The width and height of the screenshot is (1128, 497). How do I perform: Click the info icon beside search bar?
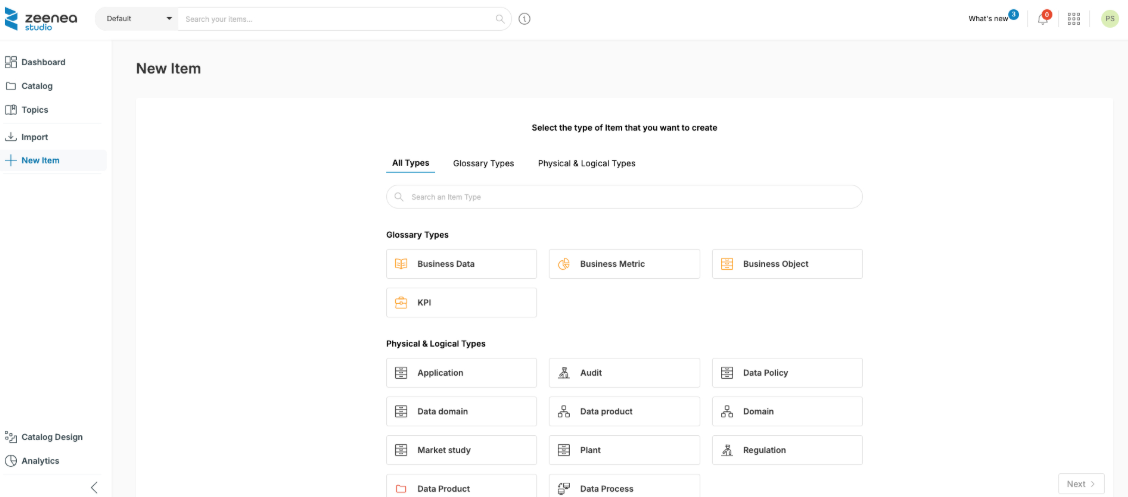coord(525,19)
